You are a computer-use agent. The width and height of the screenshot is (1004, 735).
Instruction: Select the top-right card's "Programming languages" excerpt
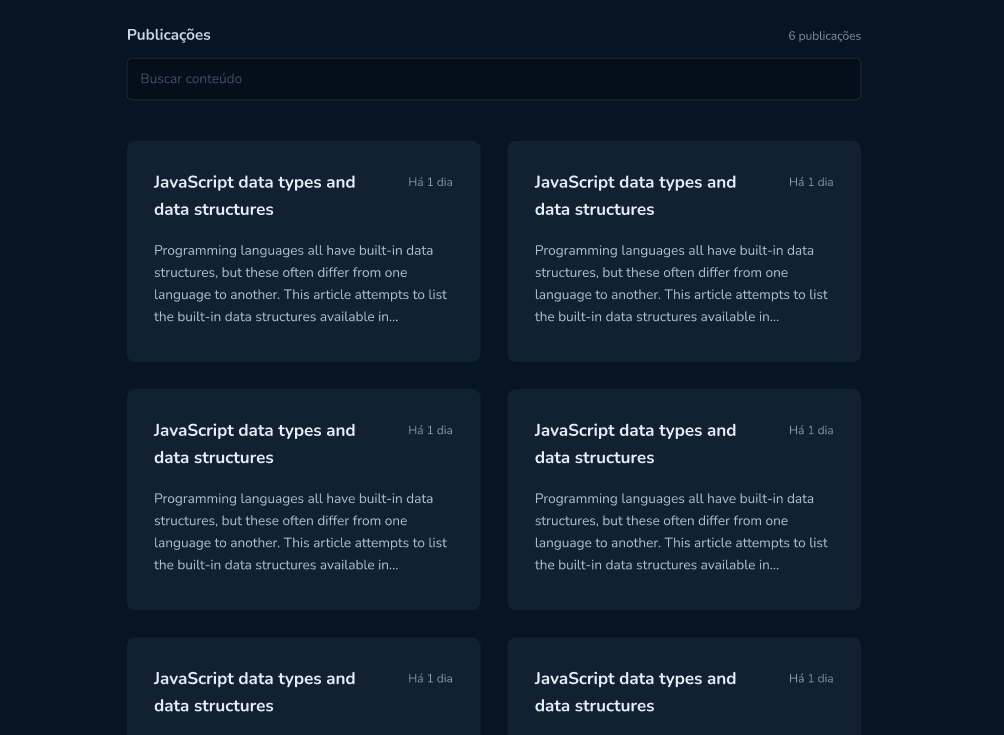point(681,284)
